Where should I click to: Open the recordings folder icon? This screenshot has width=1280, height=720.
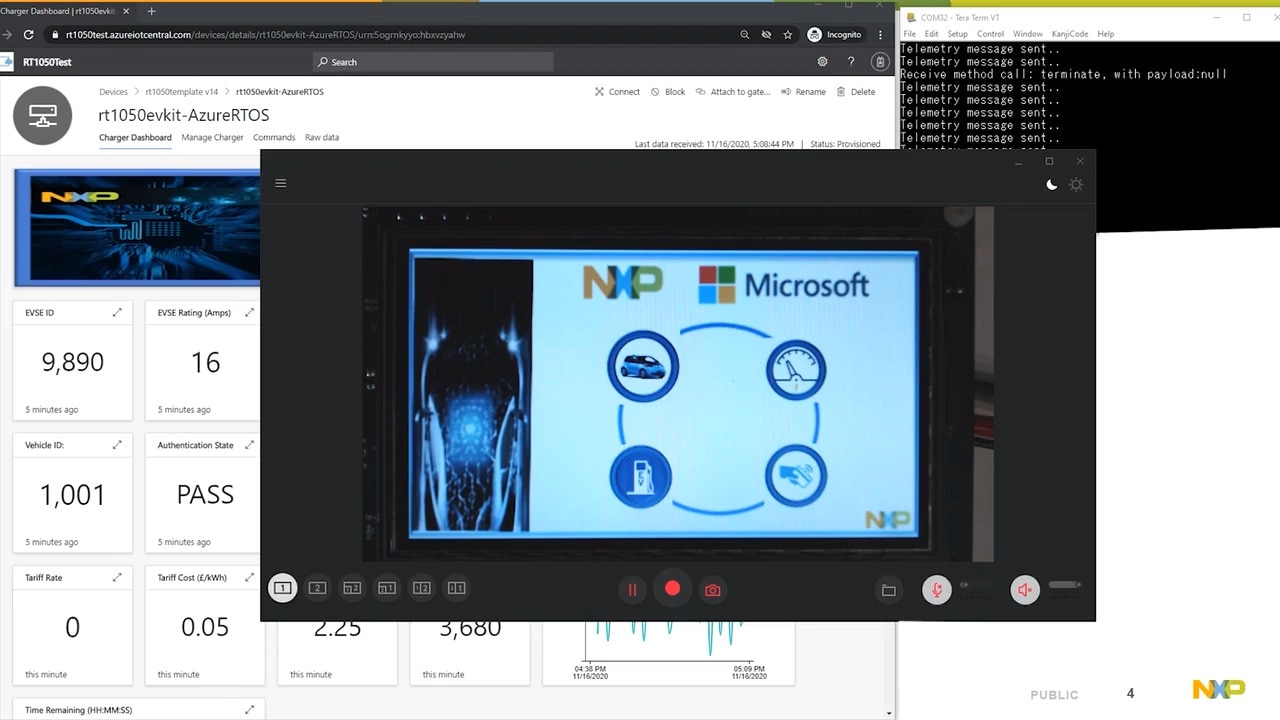888,590
